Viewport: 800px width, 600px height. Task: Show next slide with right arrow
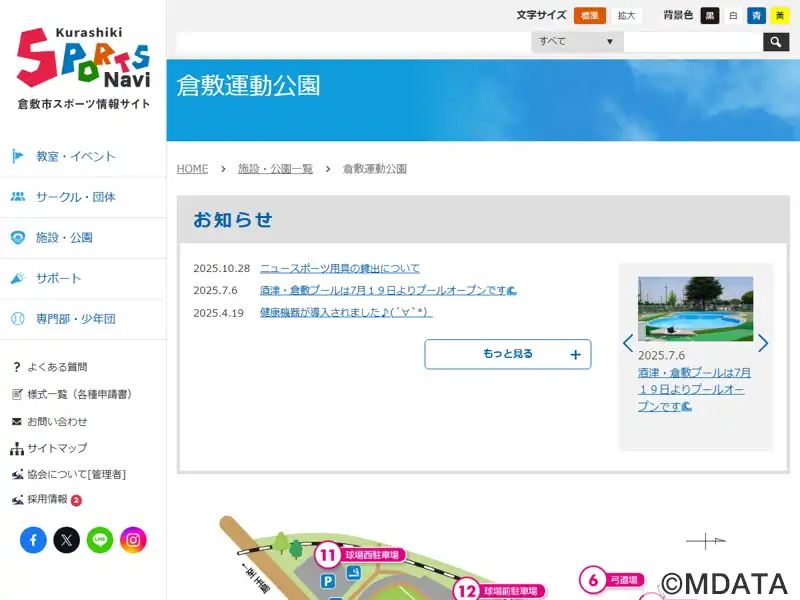pyautogui.click(x=763, y=343)
